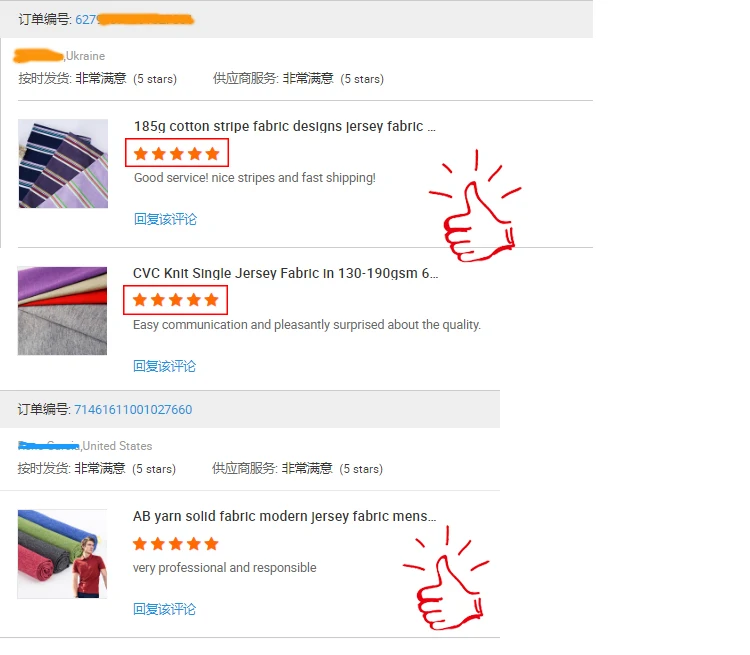This screenshot has height=655, width=750.
Task: Click the 'very professional and responsible' review text
Action: click(224, 567)
